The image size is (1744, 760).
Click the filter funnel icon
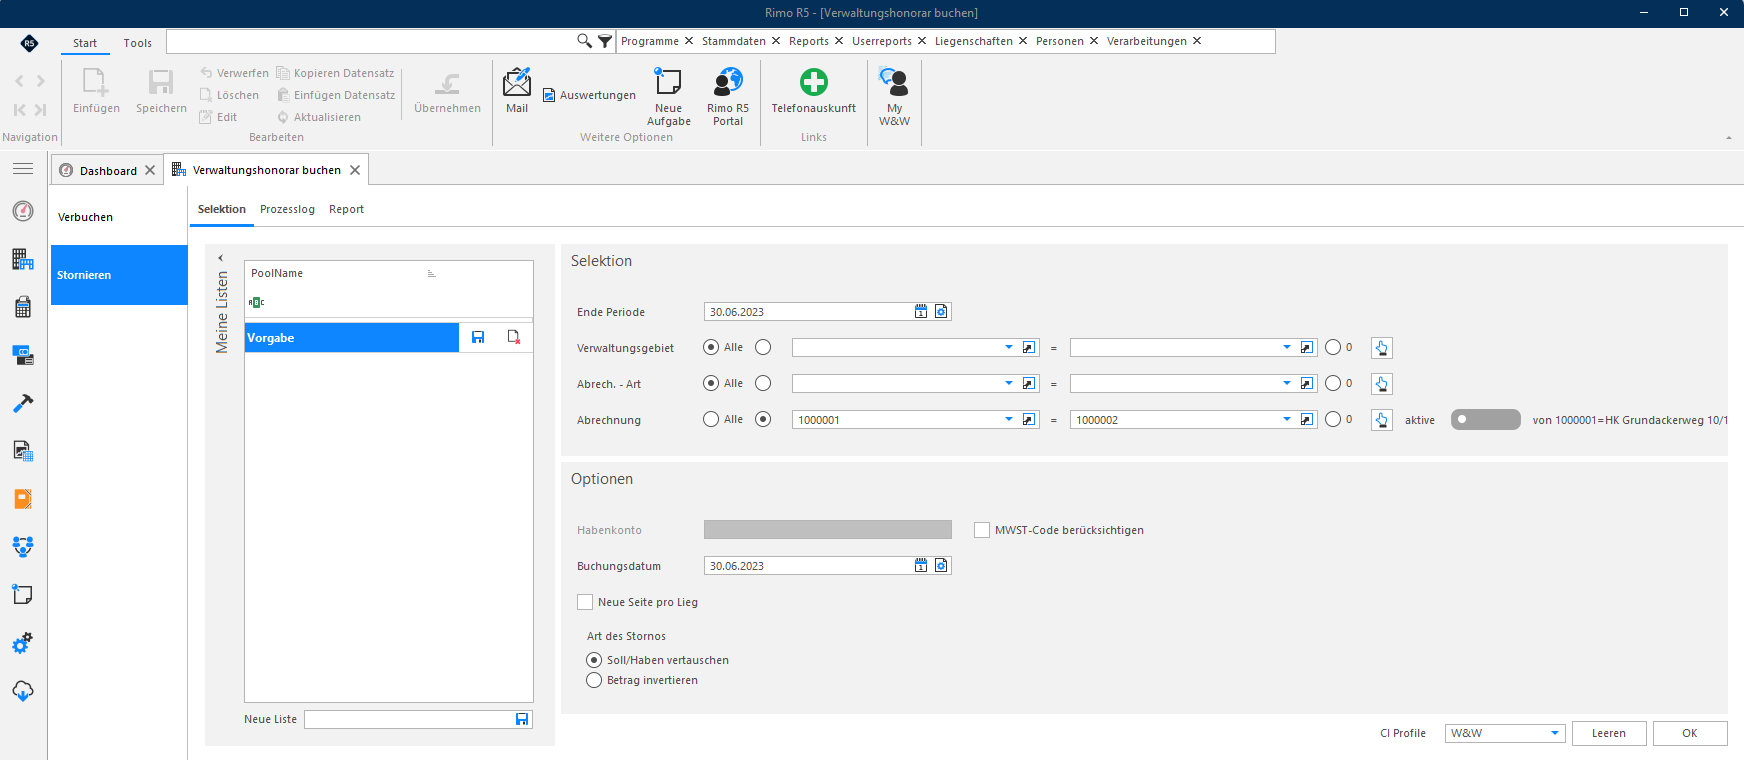click(605, 41)
